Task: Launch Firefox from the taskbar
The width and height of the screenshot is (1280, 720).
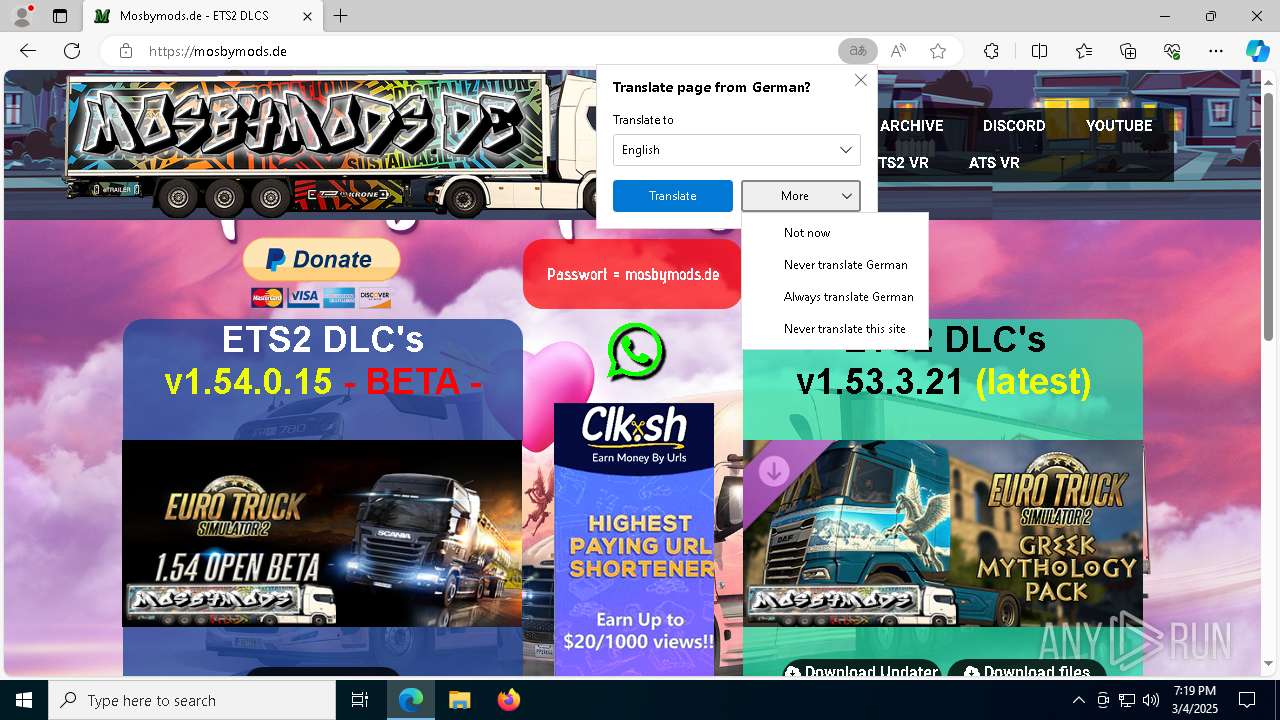Action: [508, 700]
